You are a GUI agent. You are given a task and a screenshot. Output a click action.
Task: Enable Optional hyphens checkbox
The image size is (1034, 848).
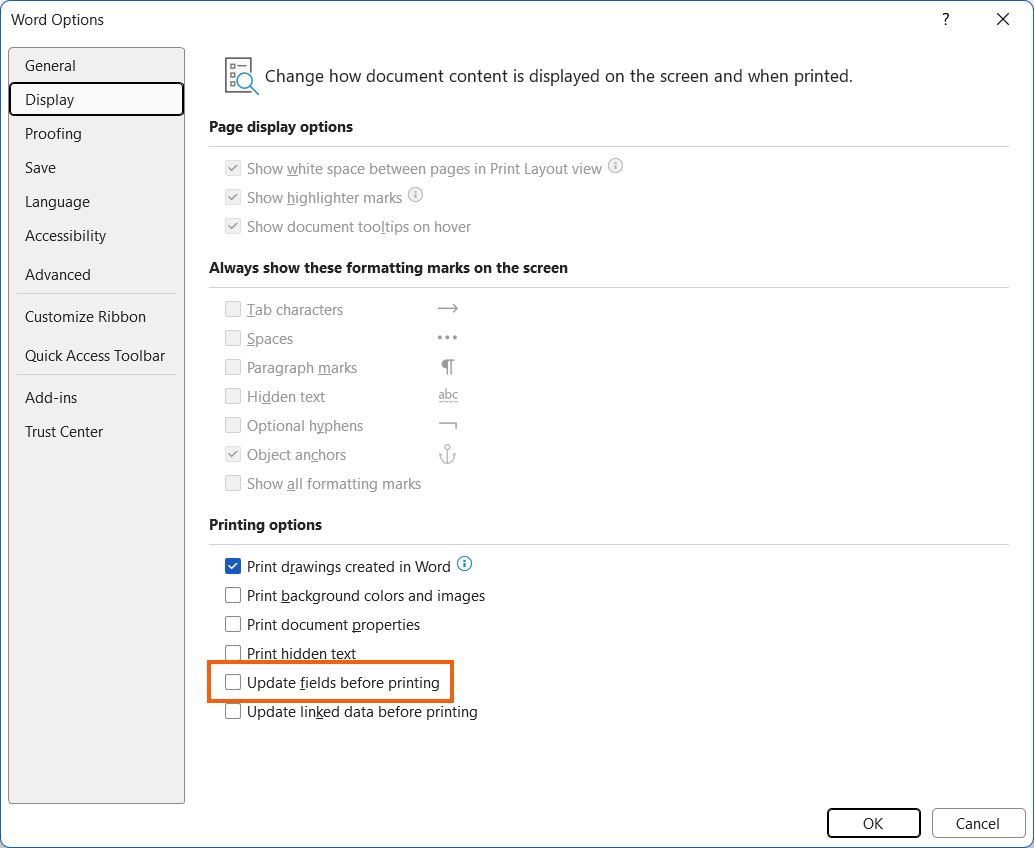[233, 425]
